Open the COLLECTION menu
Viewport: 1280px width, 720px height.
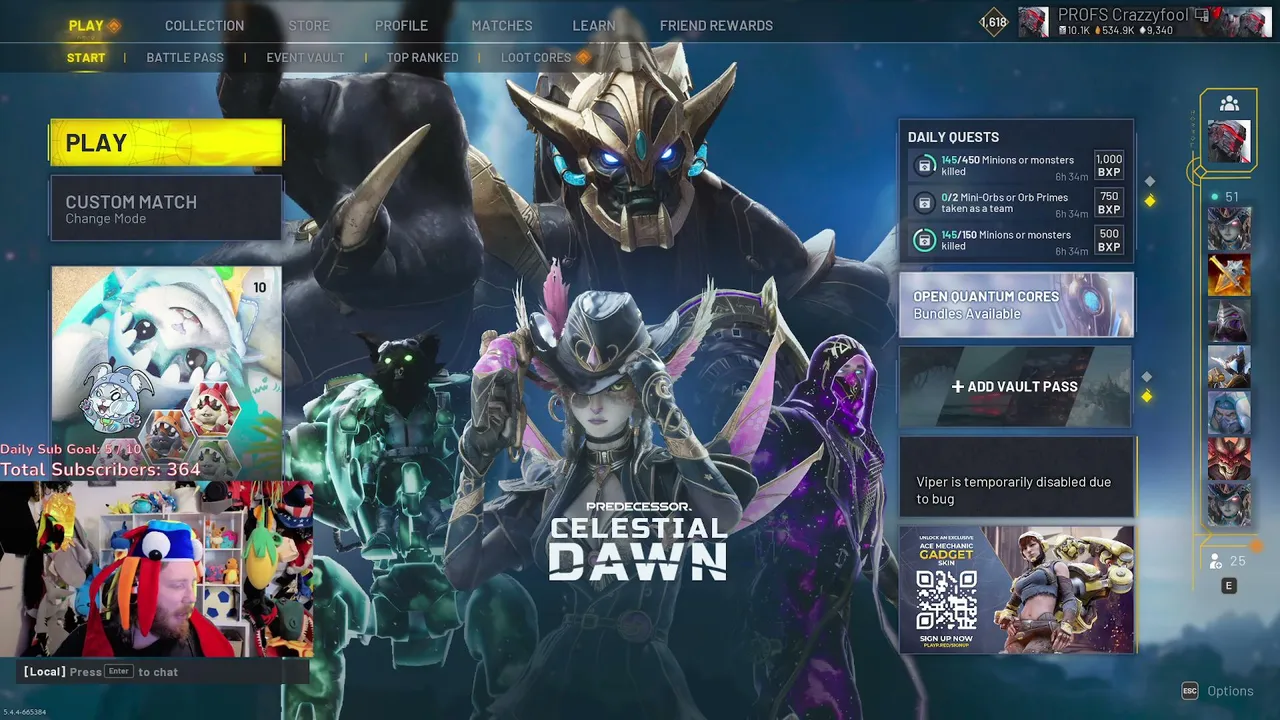point(204,25)
